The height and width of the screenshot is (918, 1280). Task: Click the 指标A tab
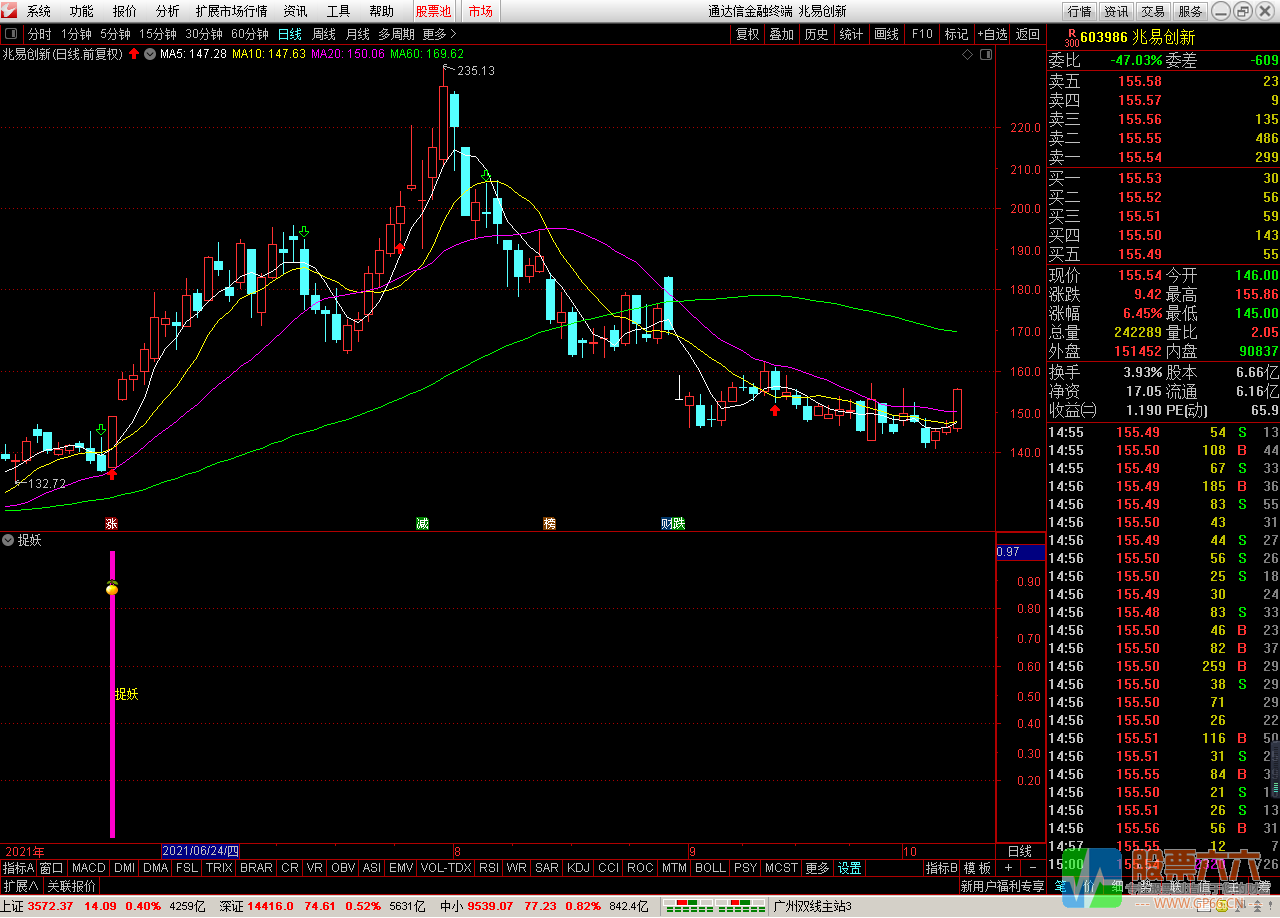18,868
